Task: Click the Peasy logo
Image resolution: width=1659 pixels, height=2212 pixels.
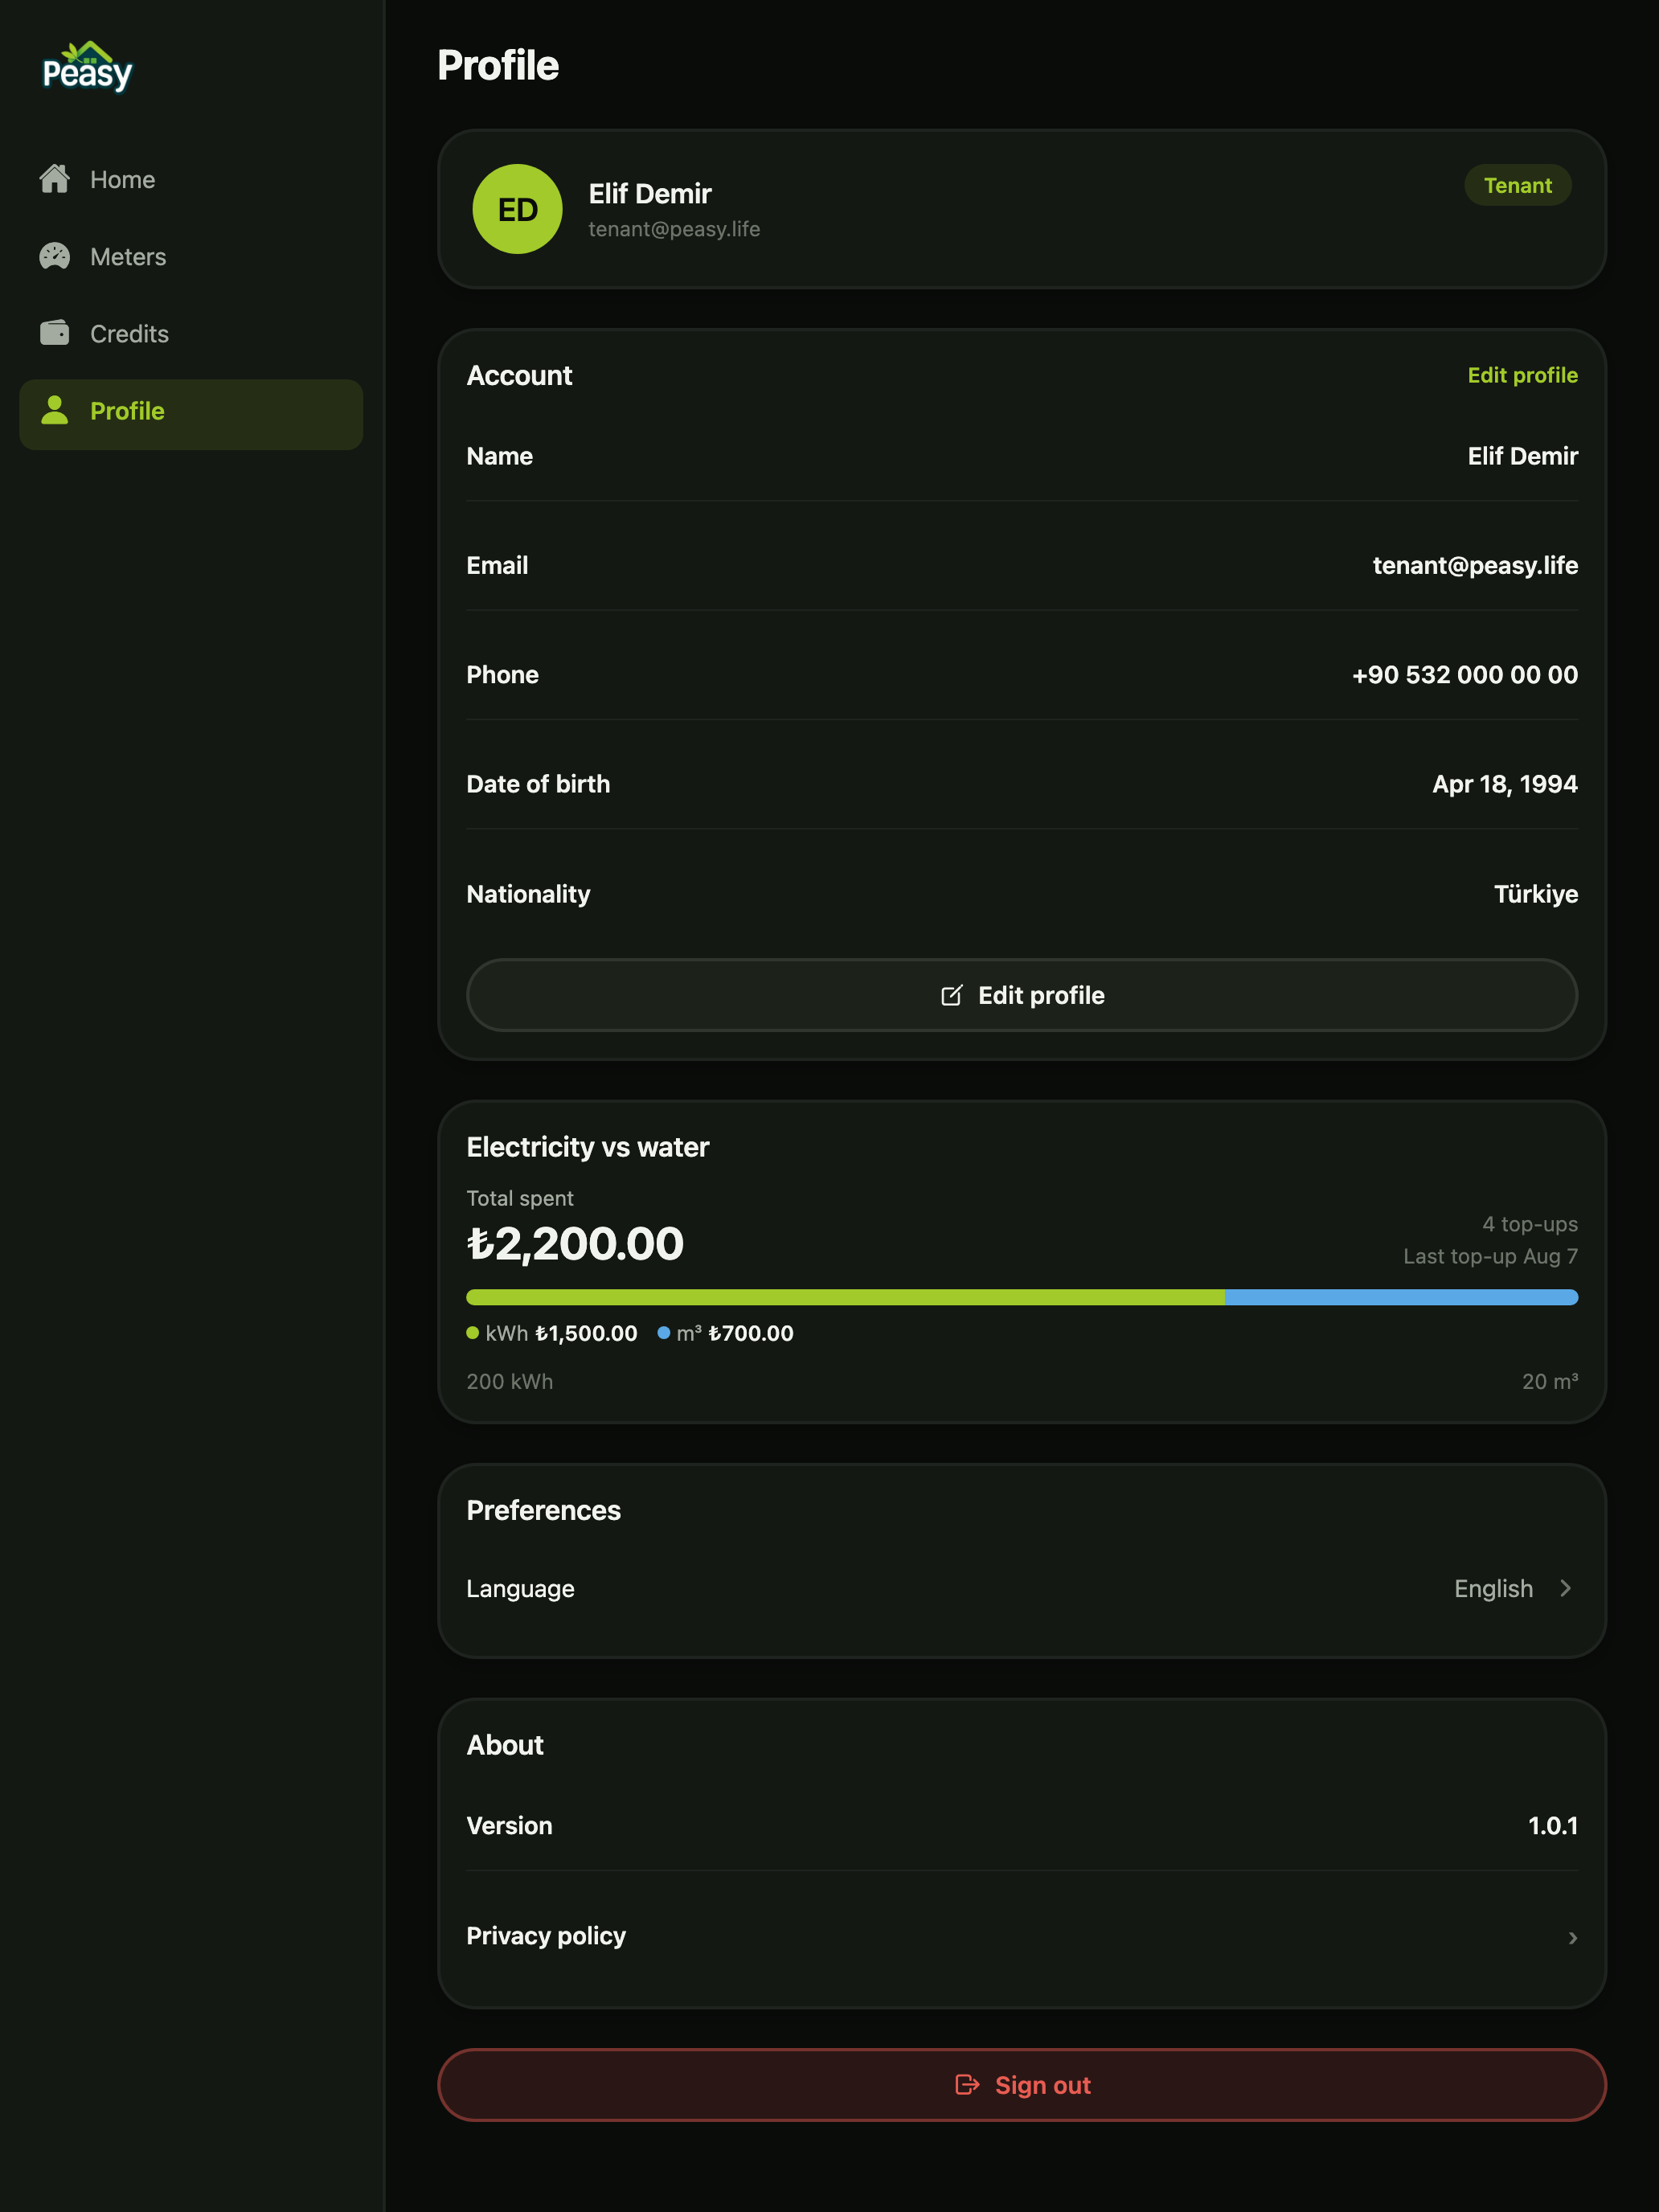Action: pos(87,67)
